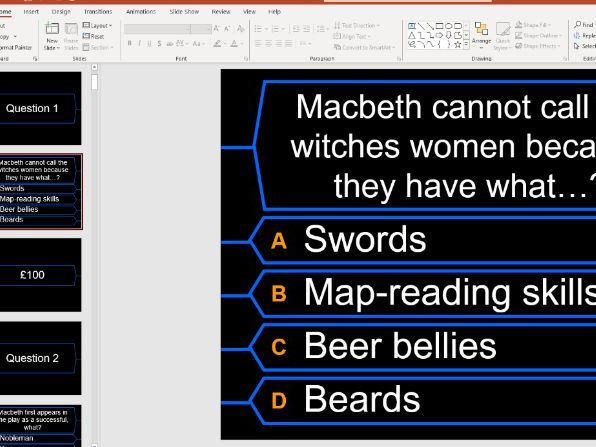Open the Layout dropdown

coord(97,25)
